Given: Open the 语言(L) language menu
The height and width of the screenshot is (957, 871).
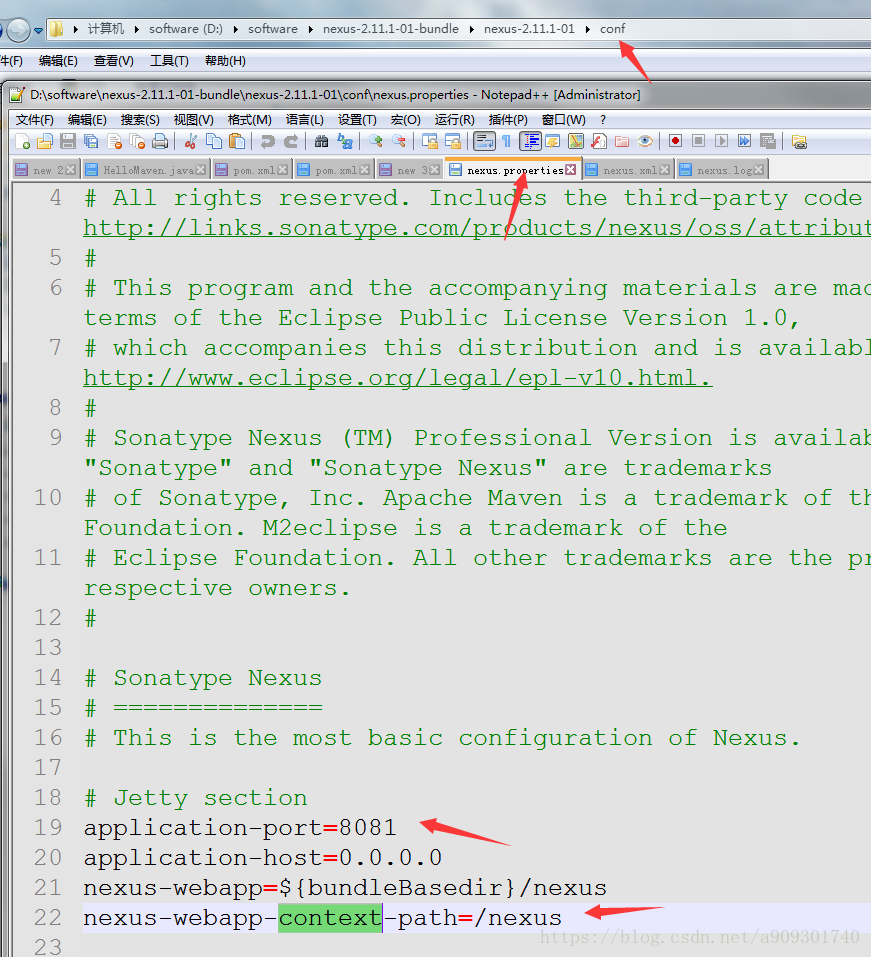Looking at the screenshot, I should [x=305, y=120].
